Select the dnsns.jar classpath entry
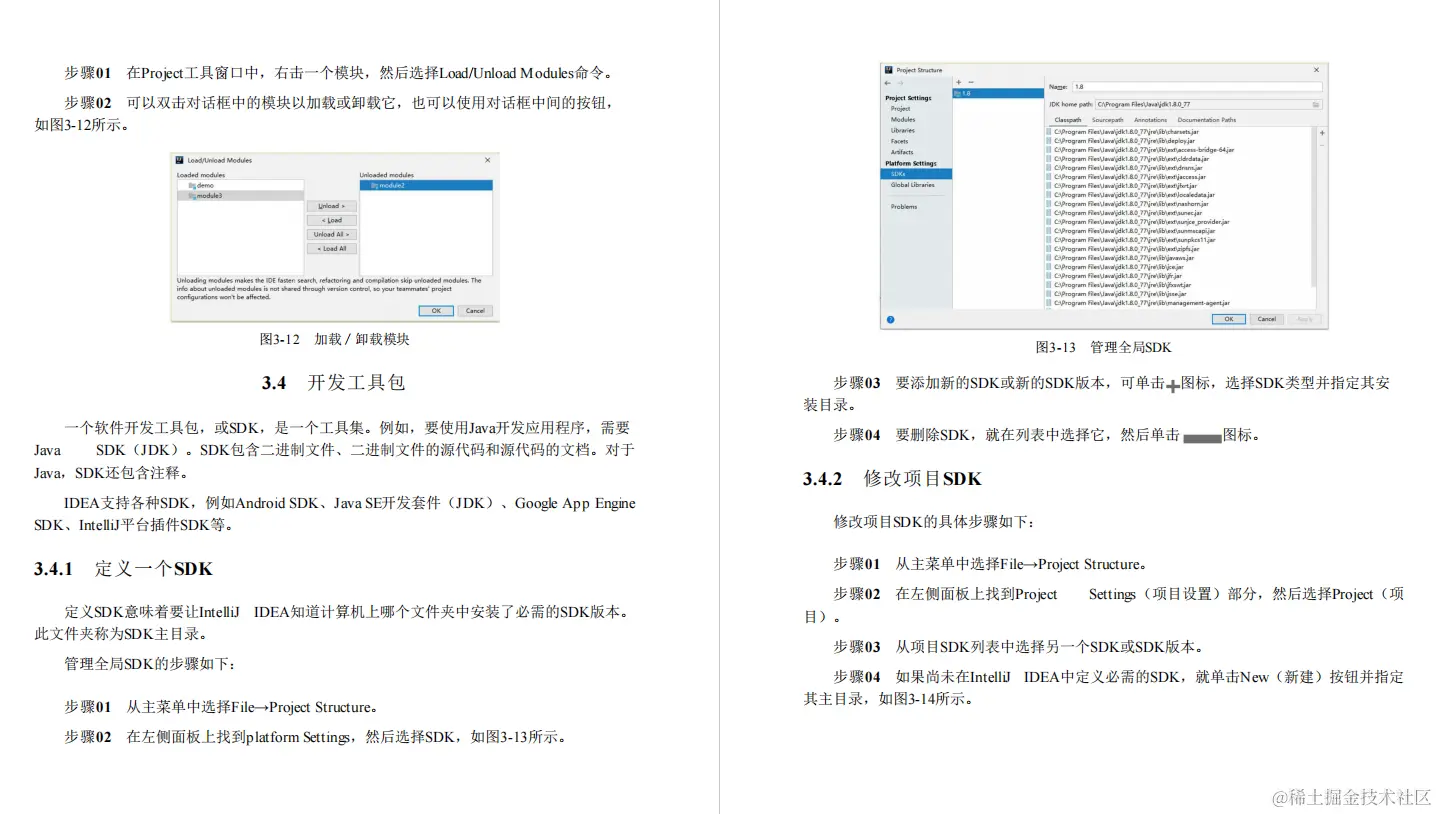This screenshot has height=814, width=1438. point(1124,168)
